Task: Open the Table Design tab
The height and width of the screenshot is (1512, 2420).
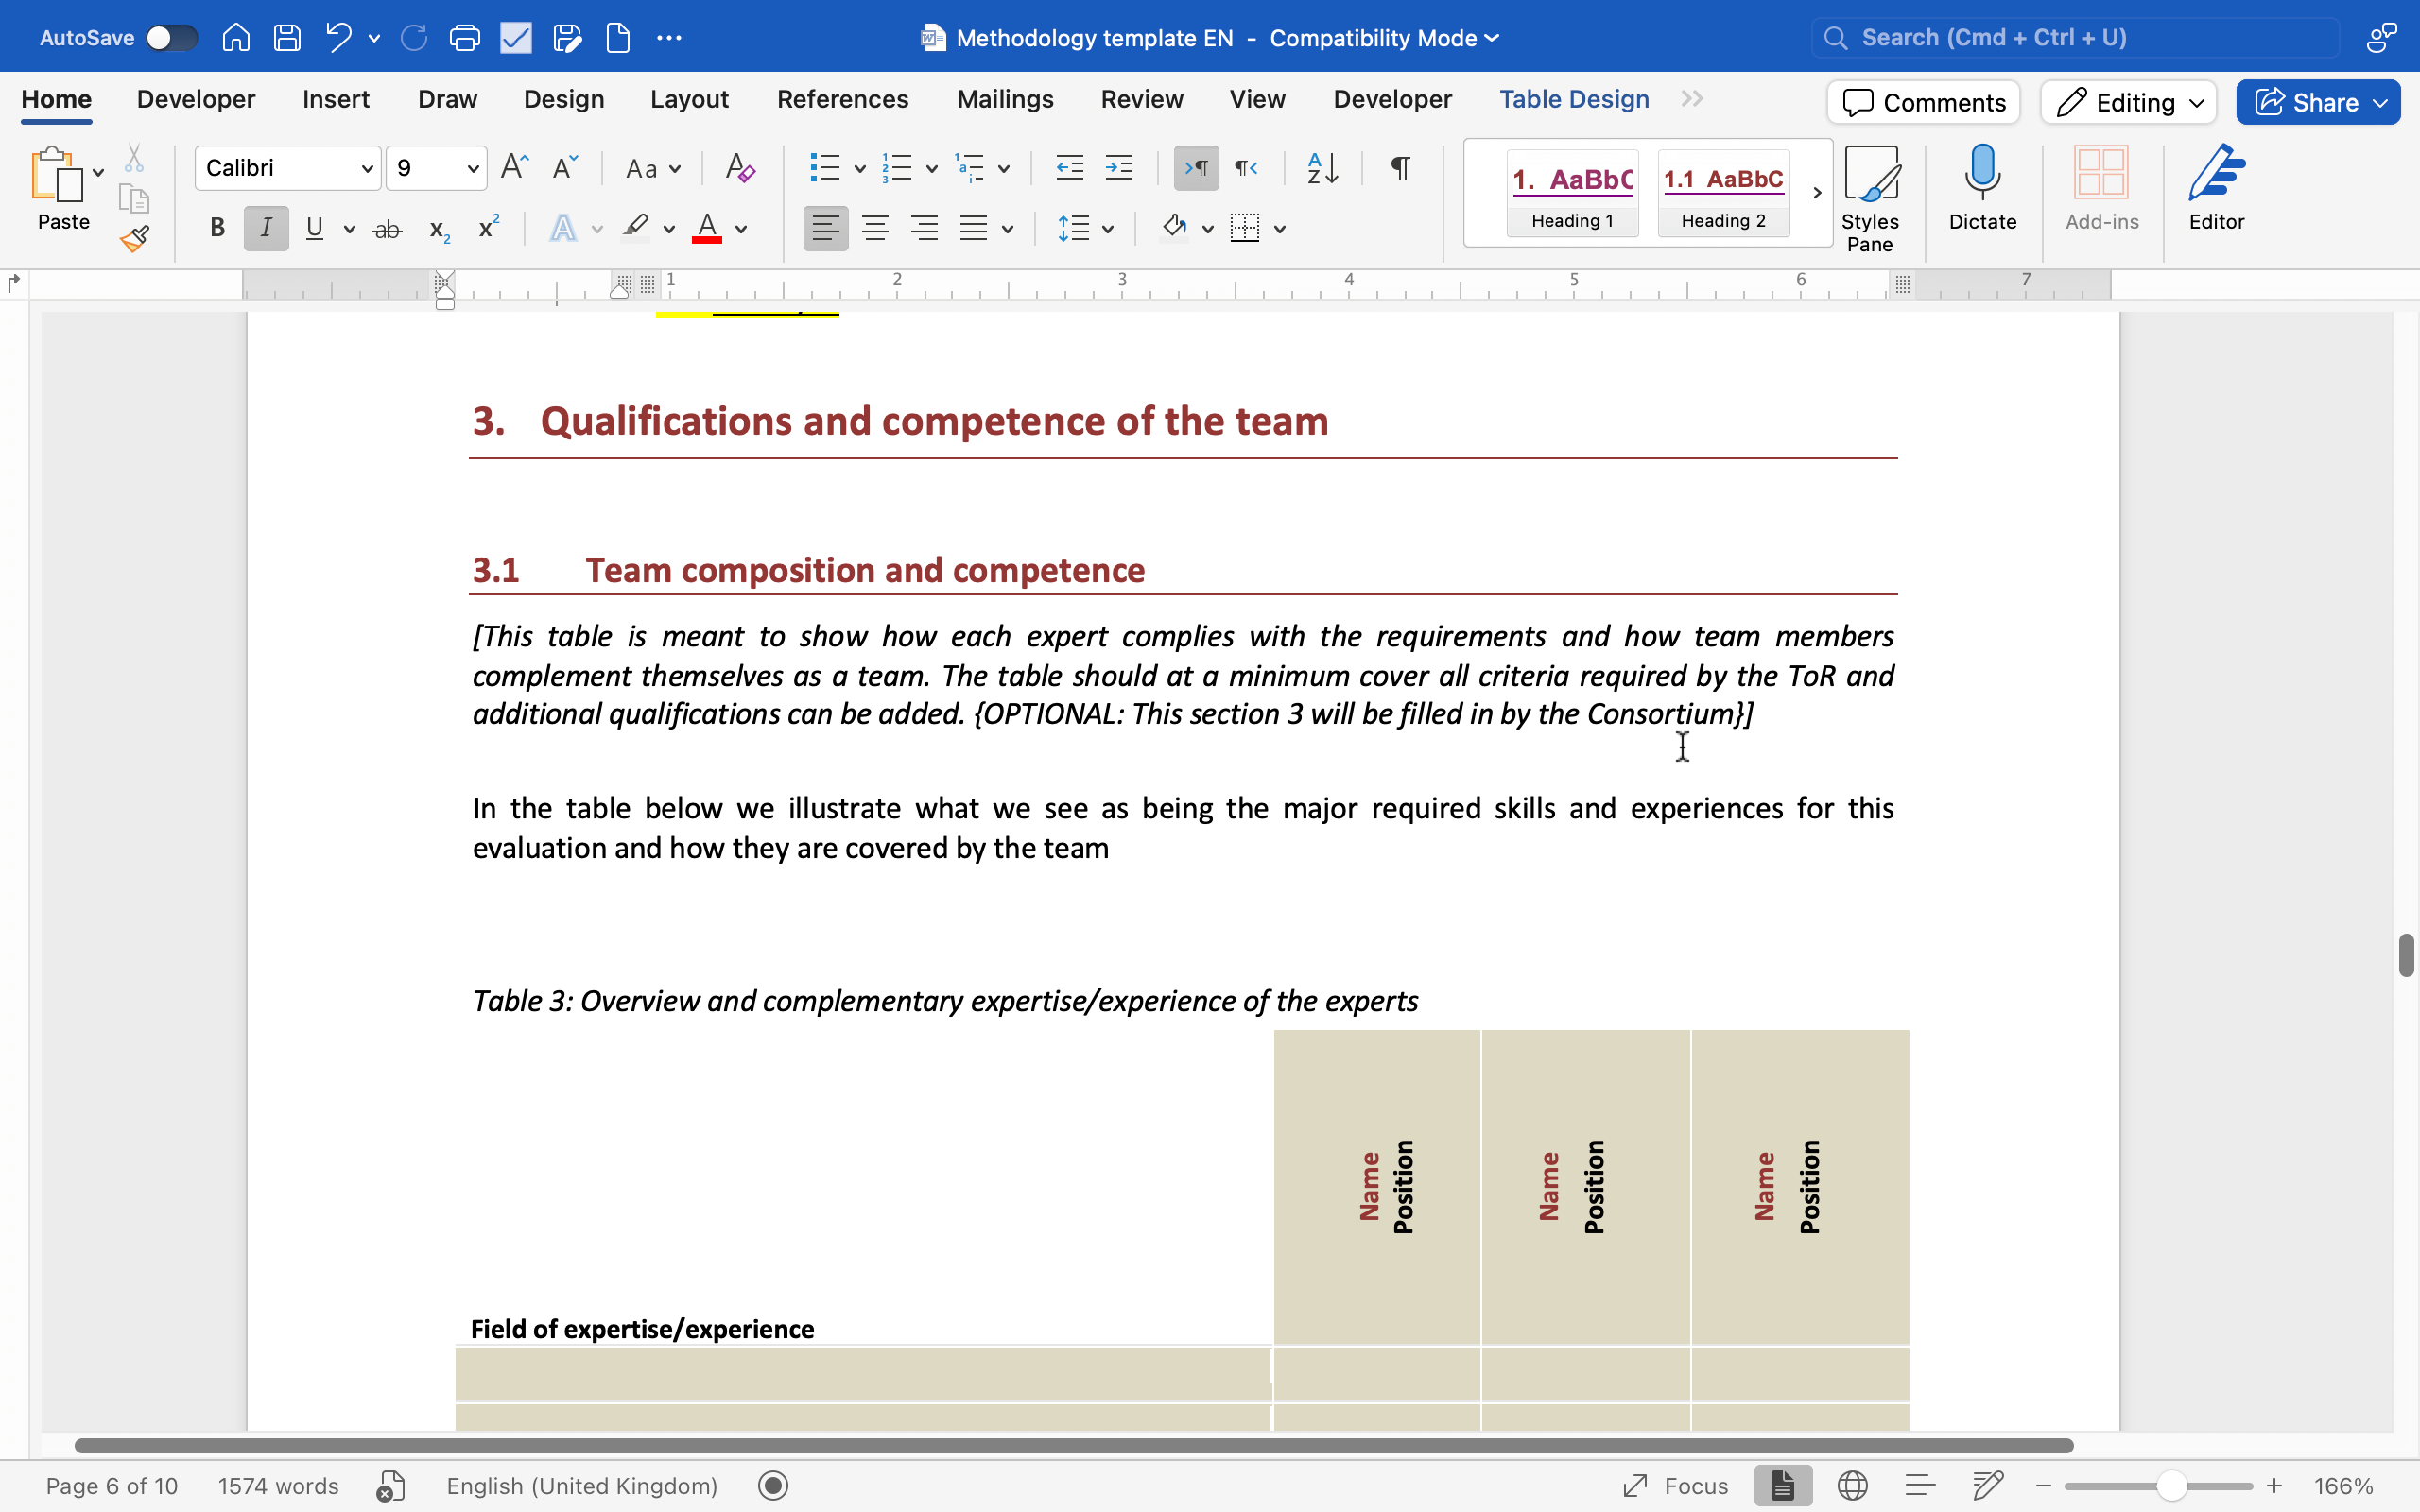Action: 1574,99
